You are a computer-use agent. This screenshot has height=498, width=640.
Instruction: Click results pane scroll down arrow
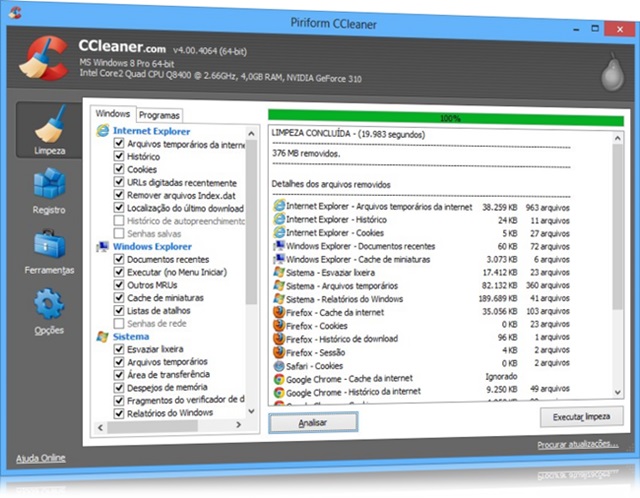click(x=618, y=393)
